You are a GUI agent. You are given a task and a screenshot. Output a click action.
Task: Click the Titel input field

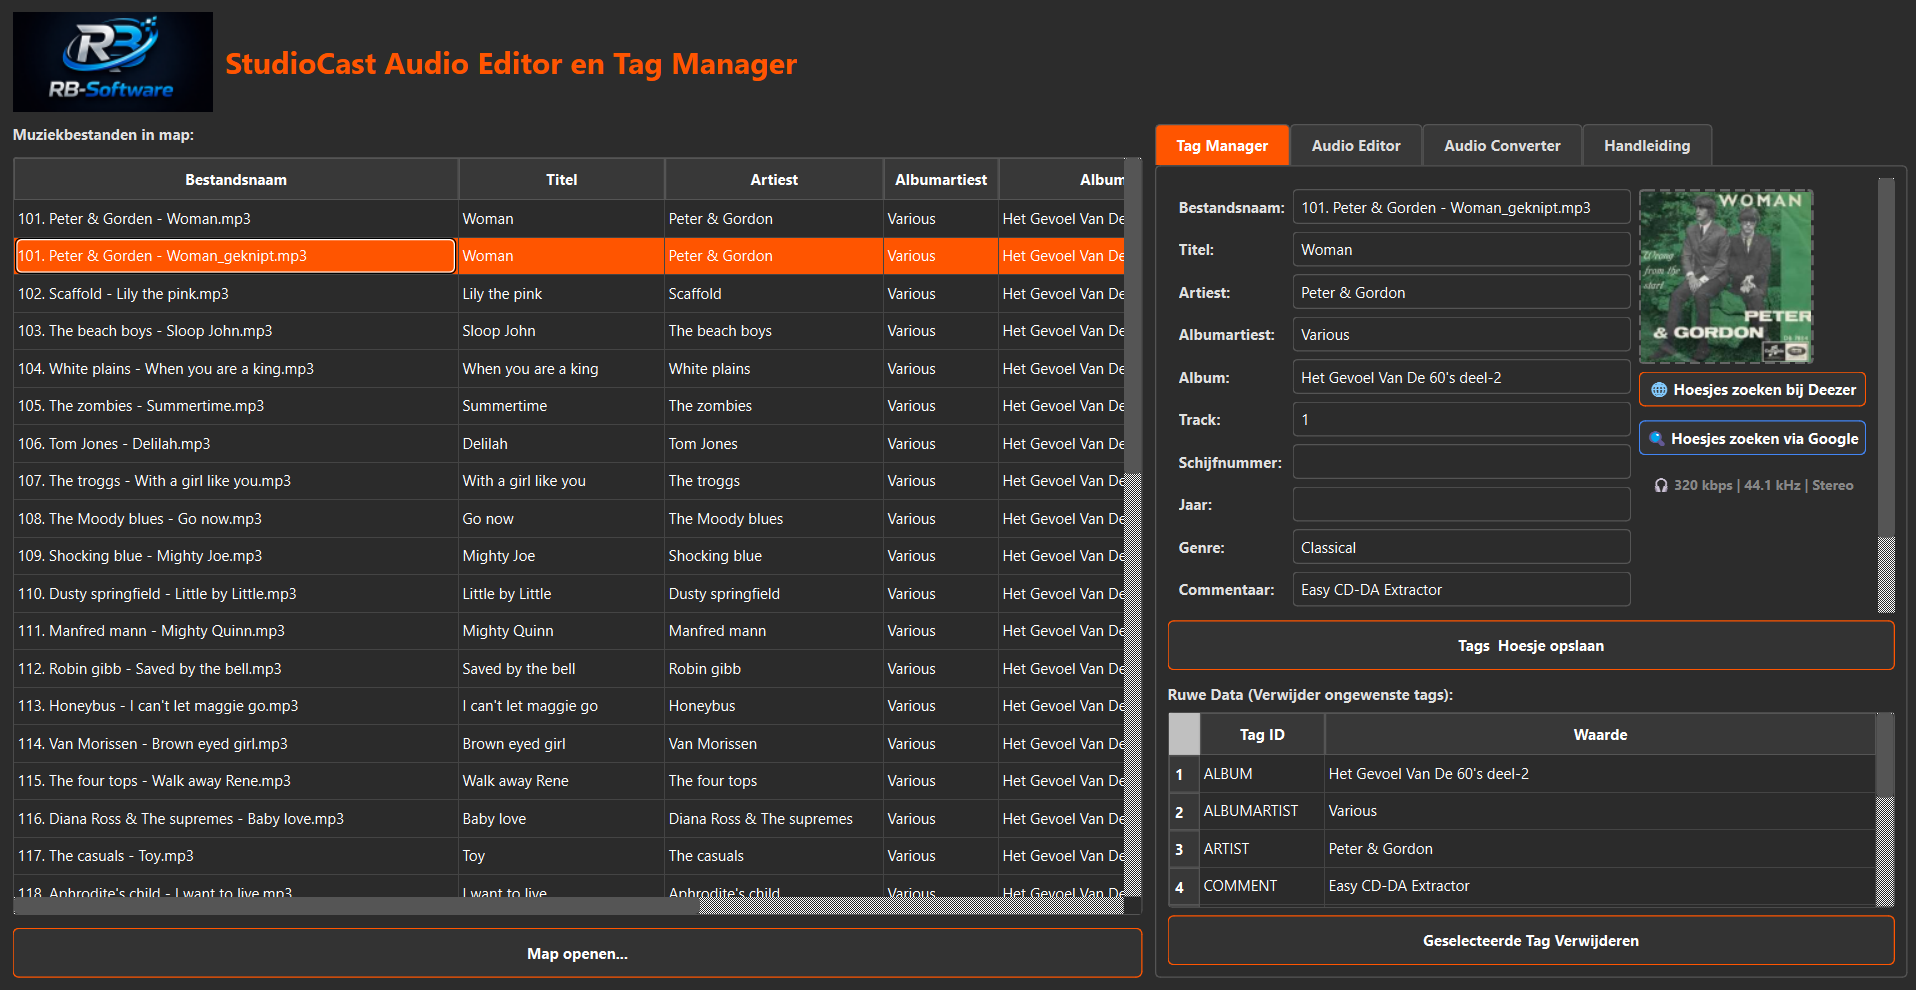[x=1461, y=250]
